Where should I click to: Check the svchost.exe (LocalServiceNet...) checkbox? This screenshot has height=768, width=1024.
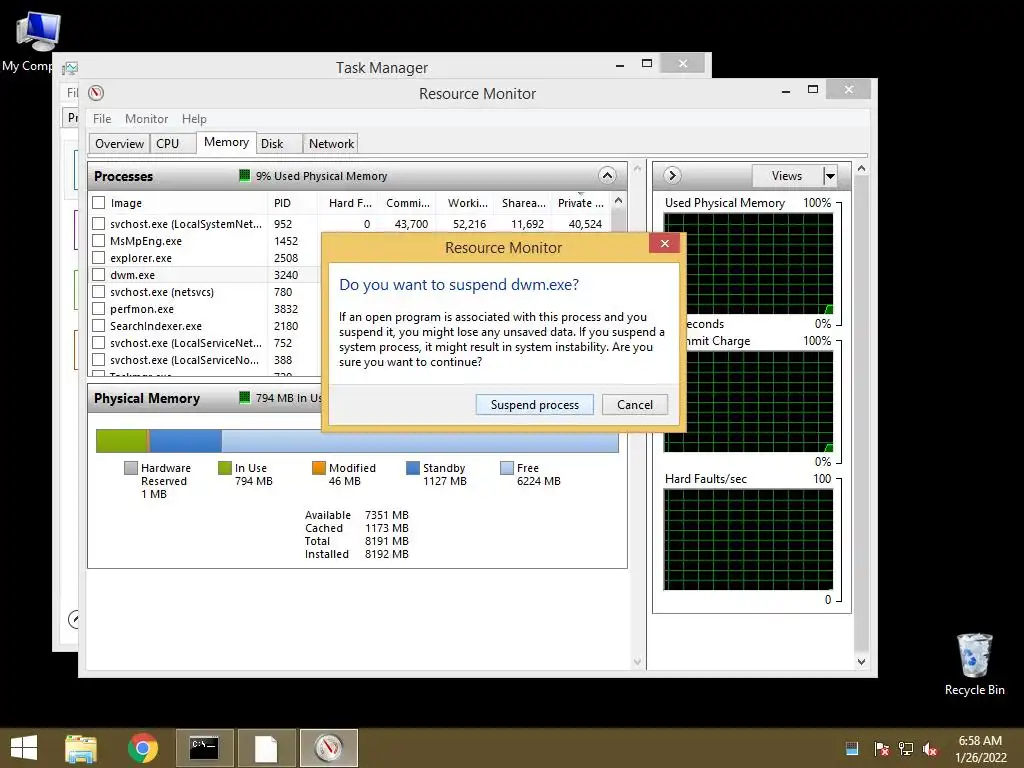pos(99,342)
